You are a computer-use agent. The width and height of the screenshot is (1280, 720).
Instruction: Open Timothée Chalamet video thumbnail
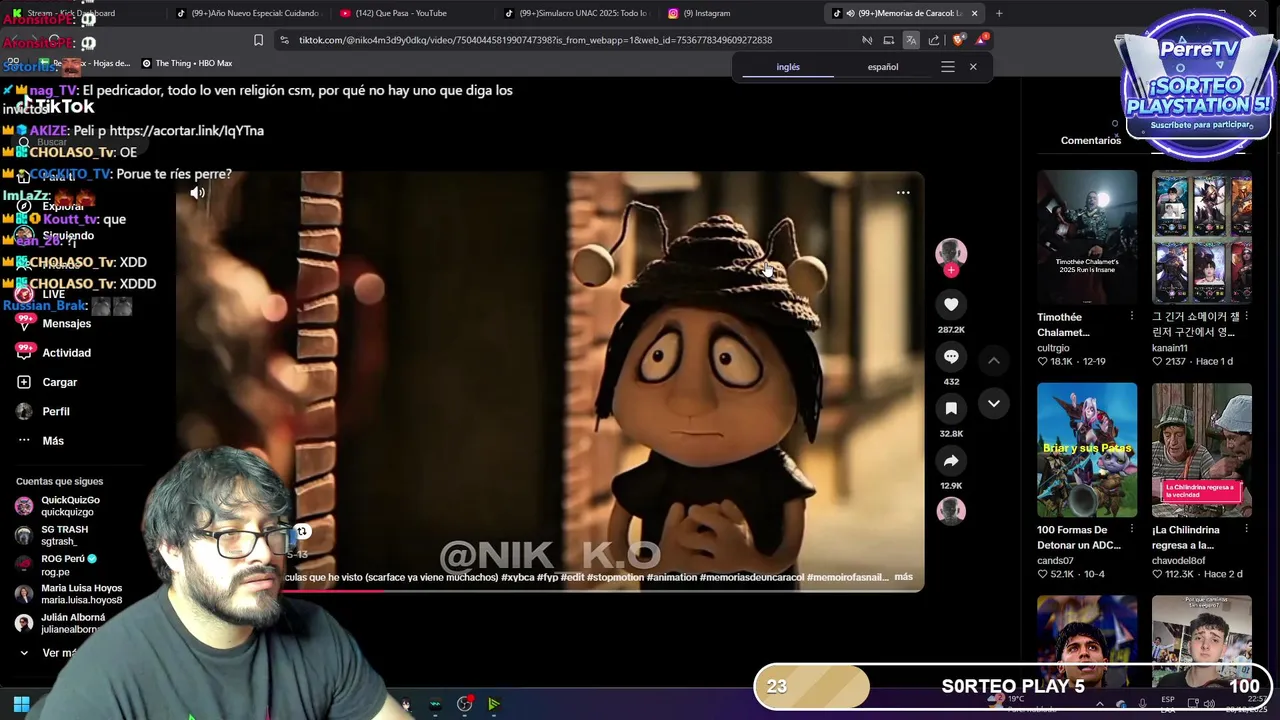pyautogui.click(x=1087, y=237)
